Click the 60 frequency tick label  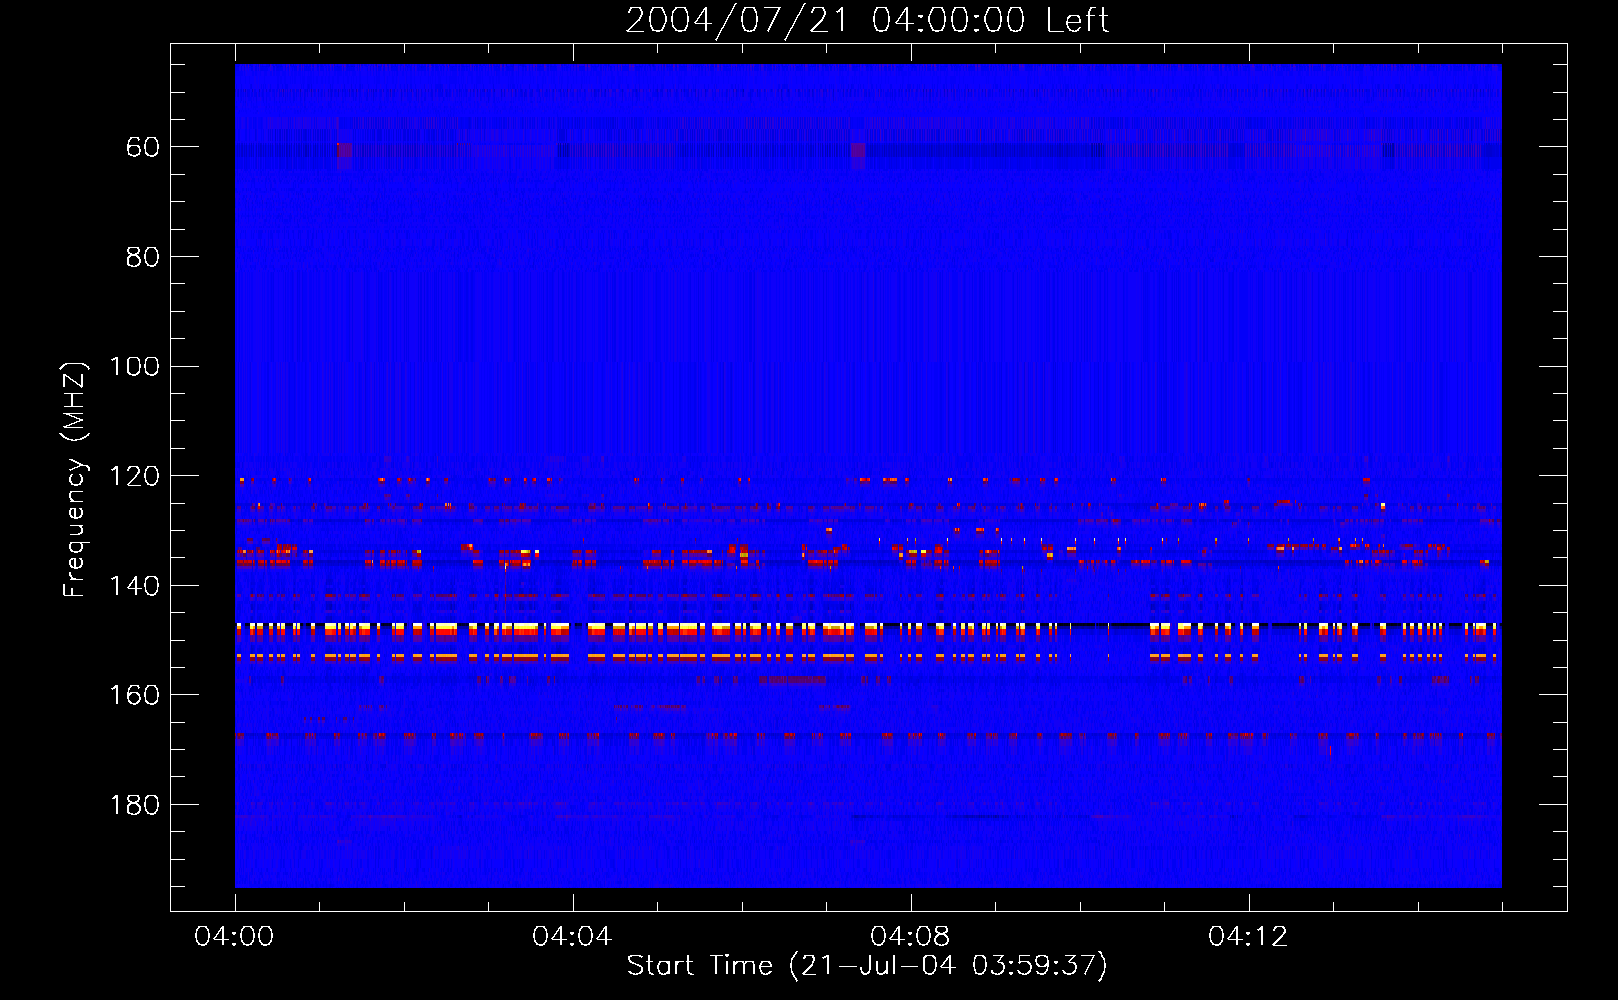click(142, 147)
